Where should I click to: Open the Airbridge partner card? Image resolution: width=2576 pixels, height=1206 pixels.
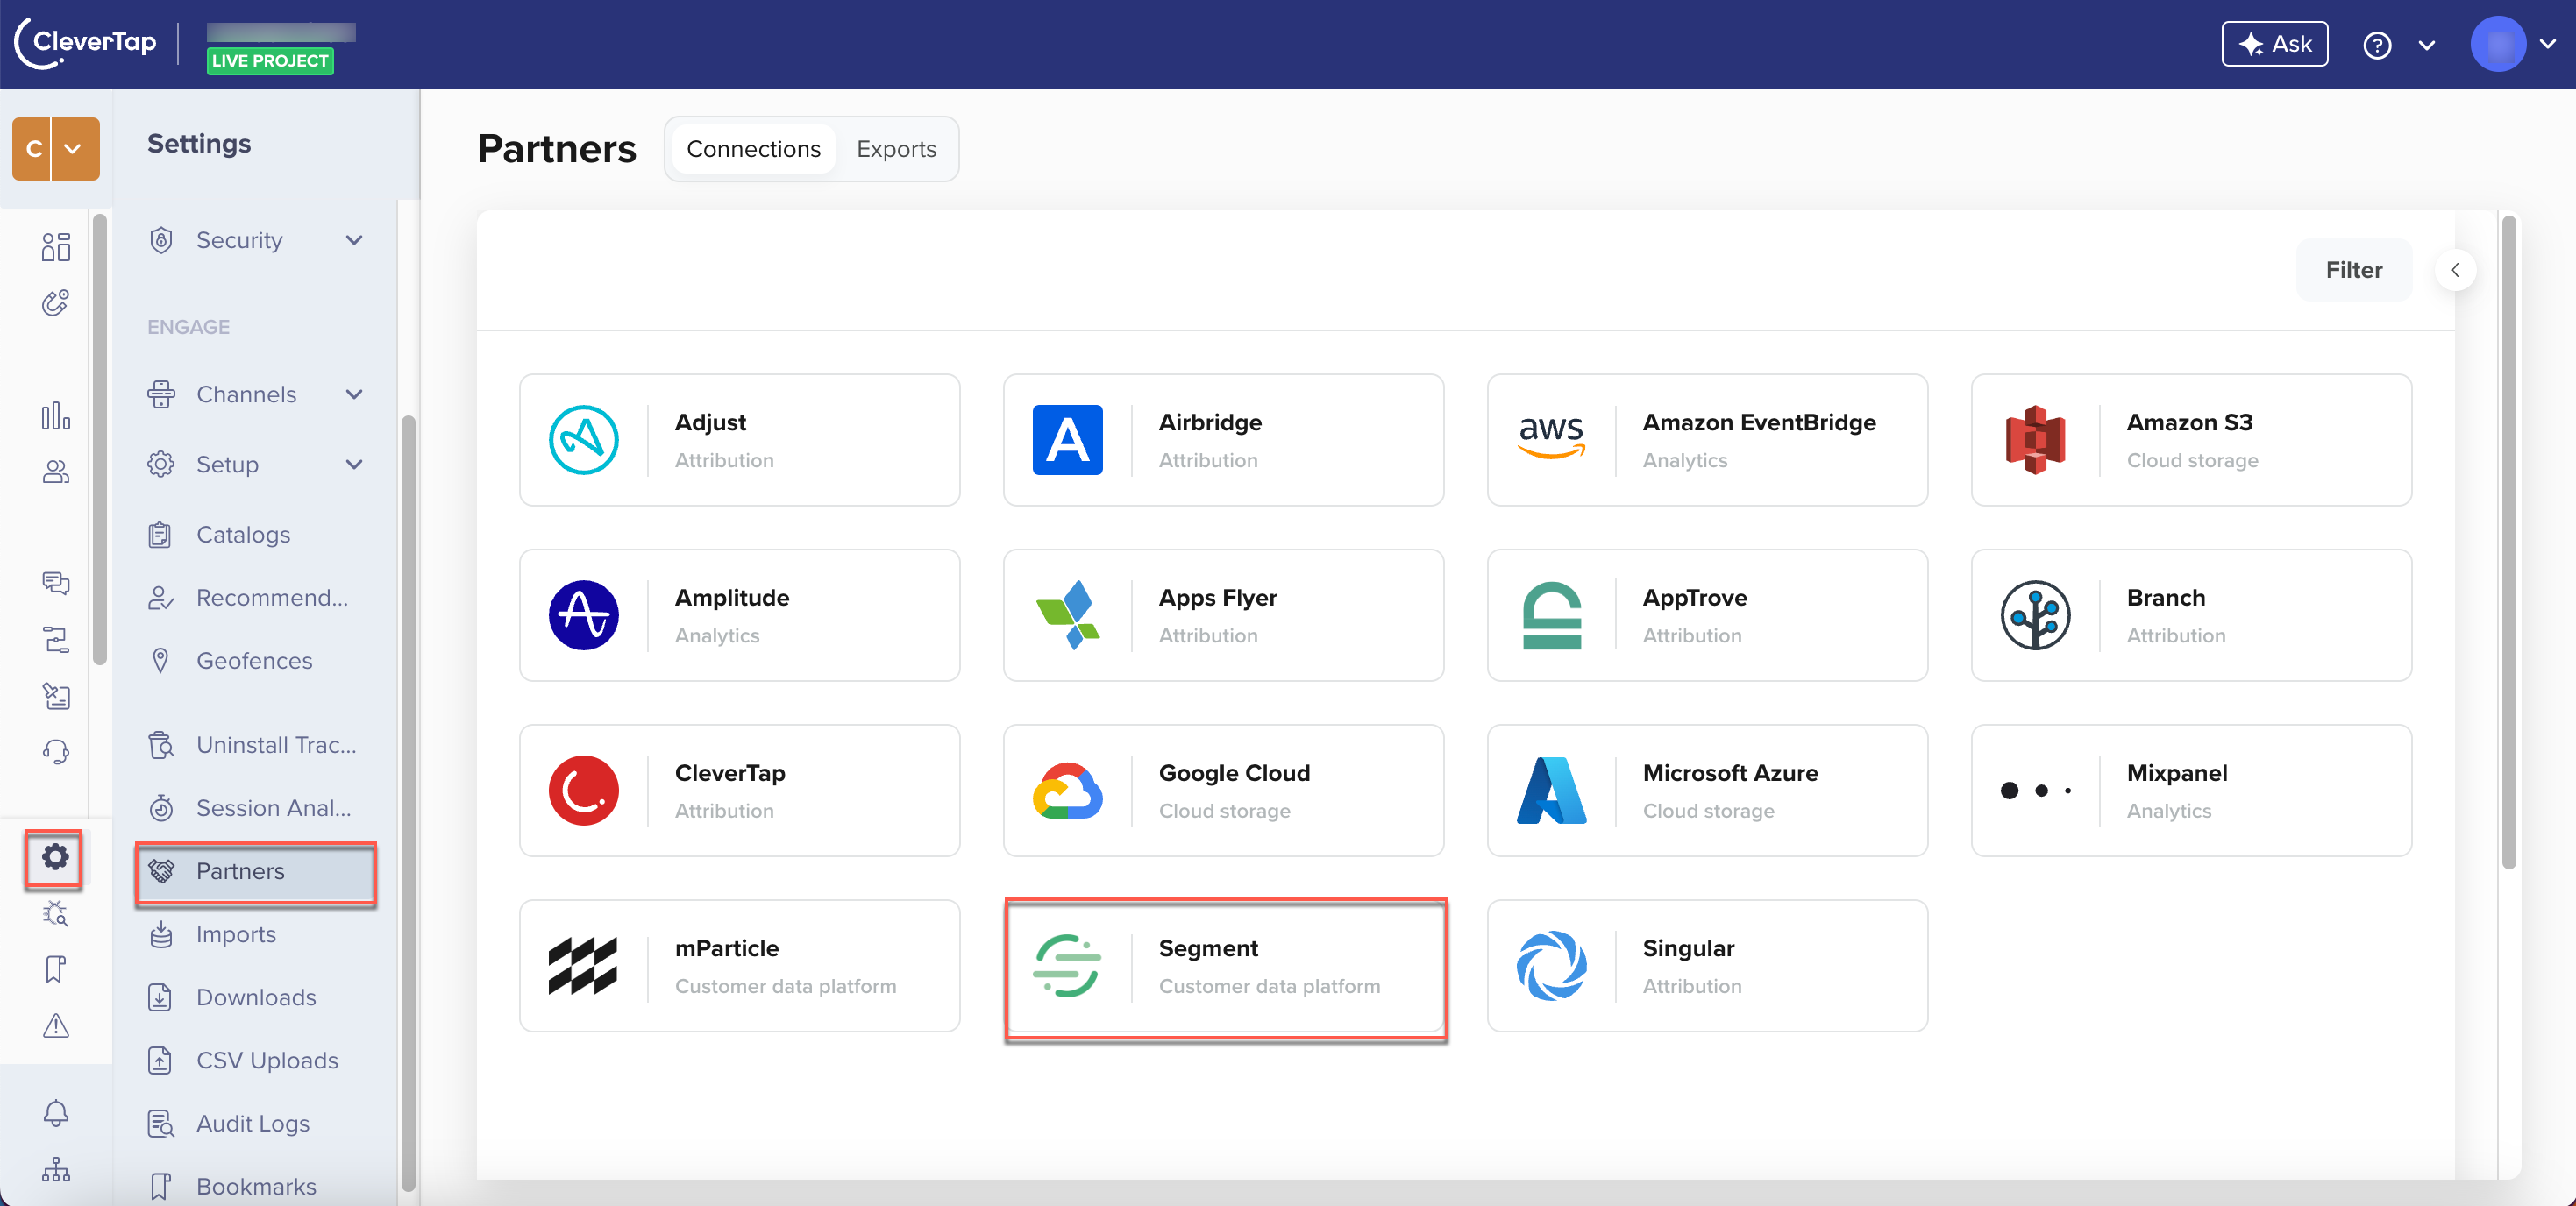[1223, 440]
